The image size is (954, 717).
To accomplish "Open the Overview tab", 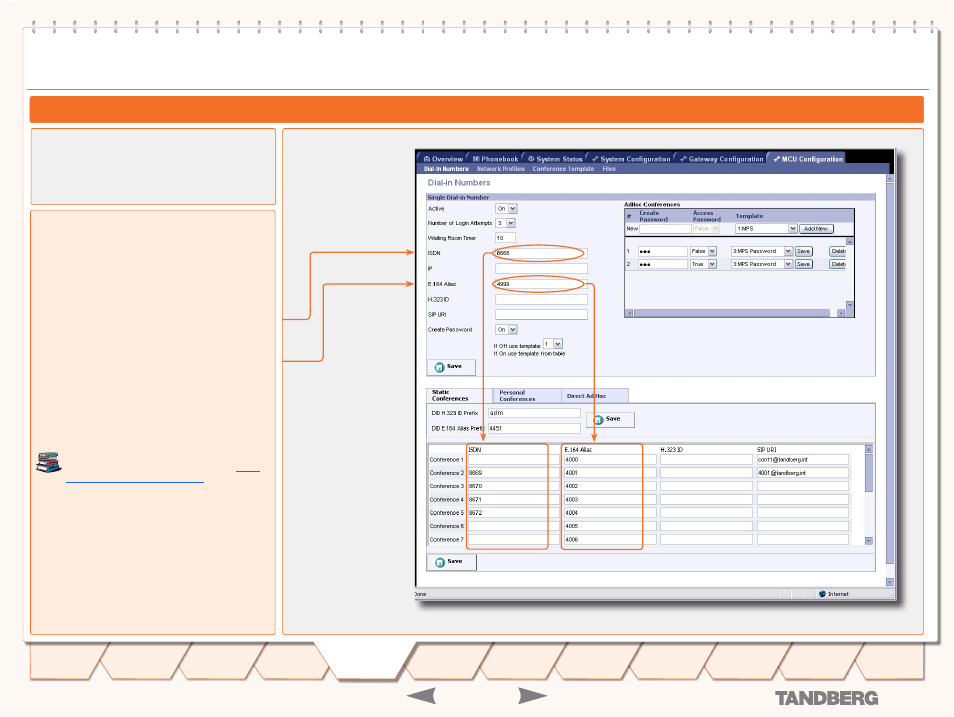I will (x=444, y=159).
